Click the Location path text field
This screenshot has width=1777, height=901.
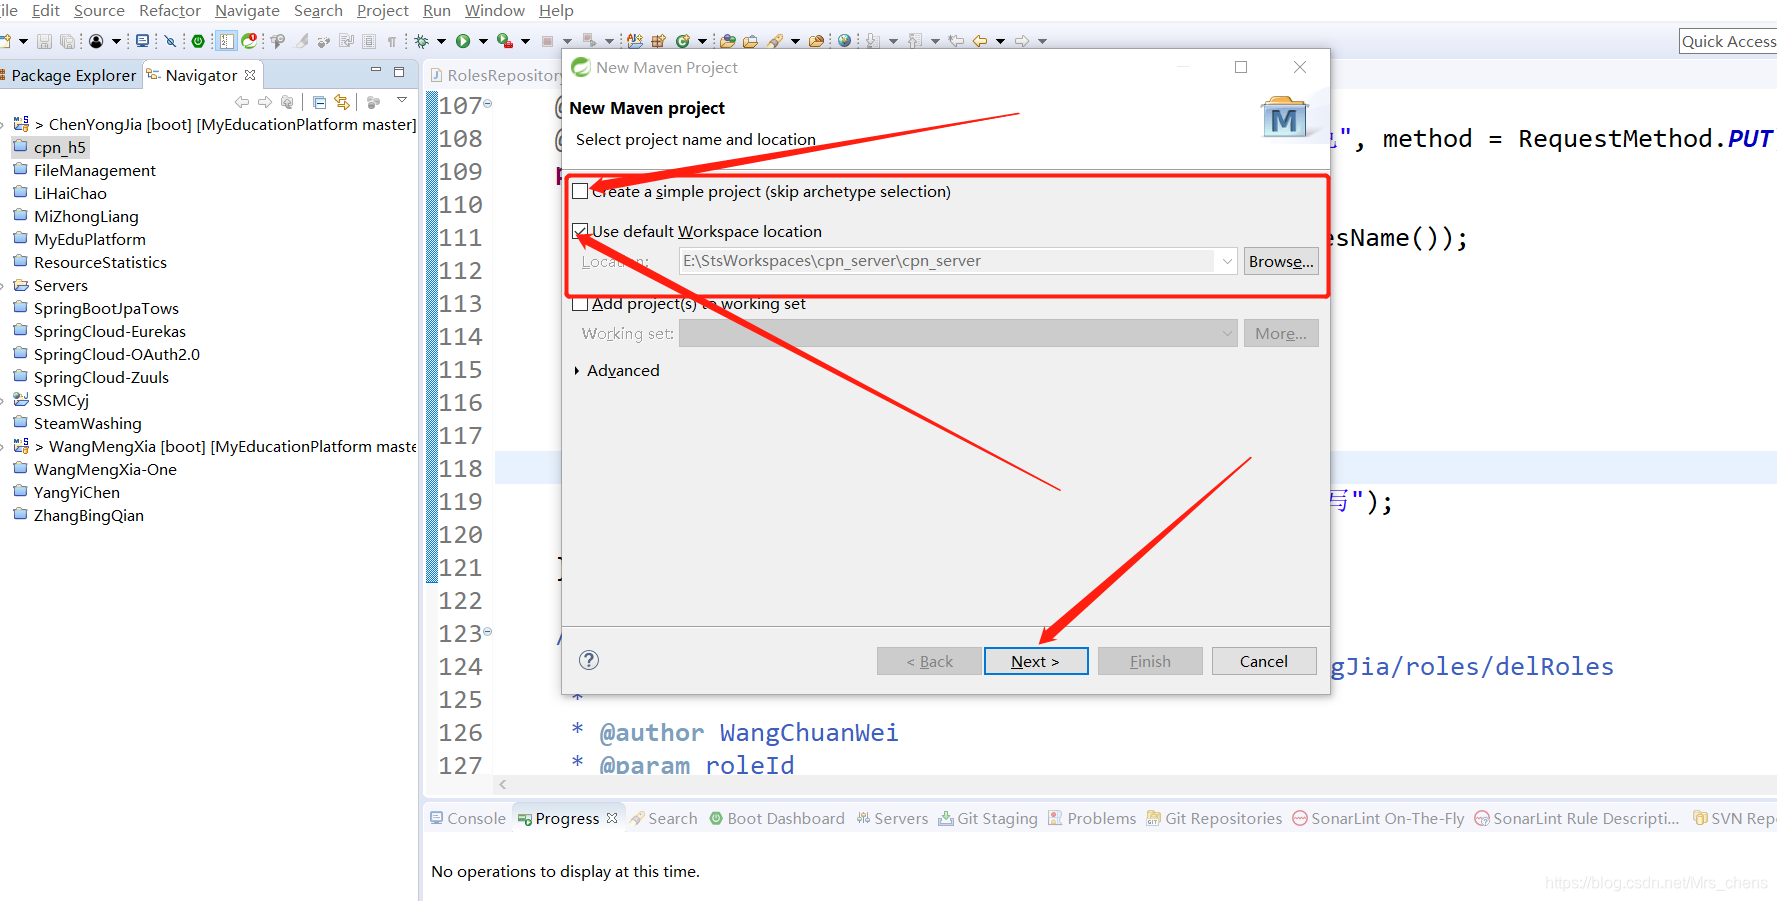948,261
